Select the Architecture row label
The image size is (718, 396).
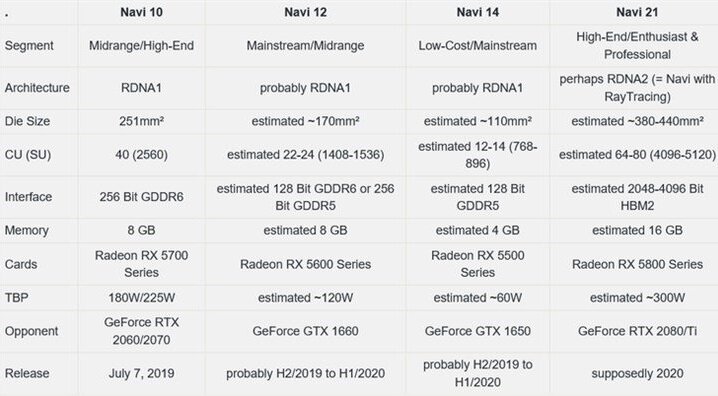(37, 88)
